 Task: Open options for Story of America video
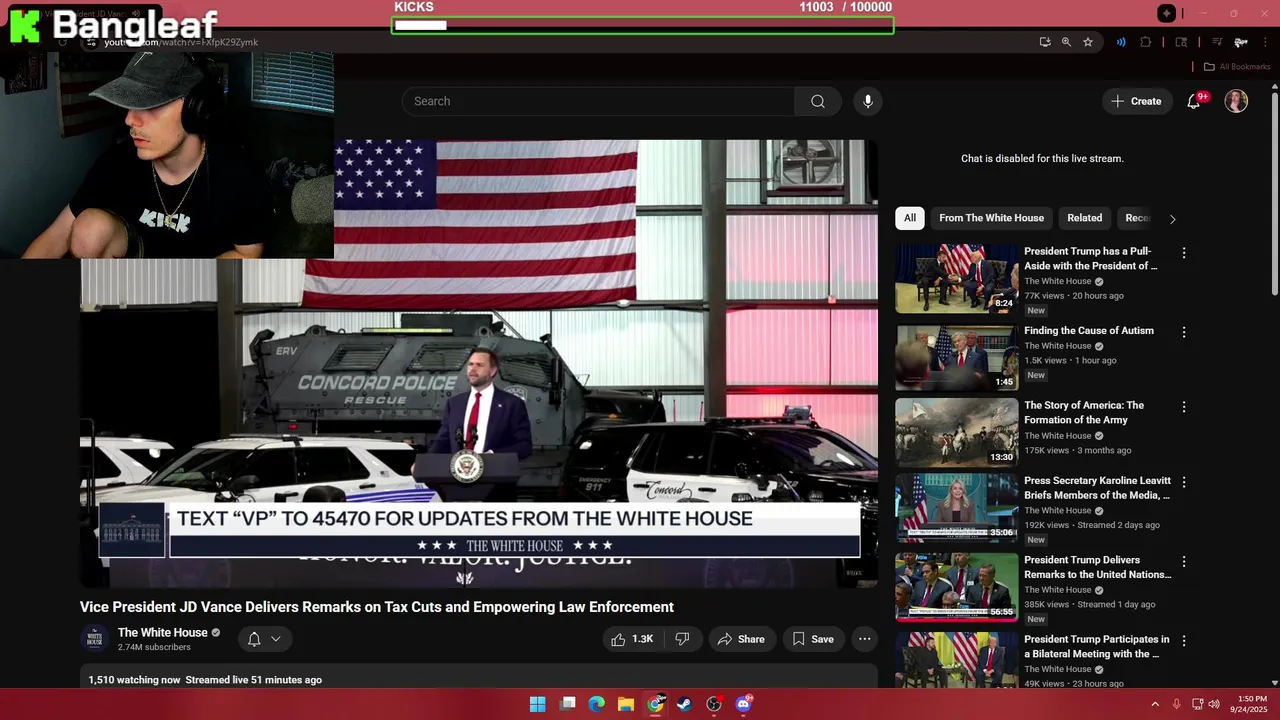[x=1184, y=407]
